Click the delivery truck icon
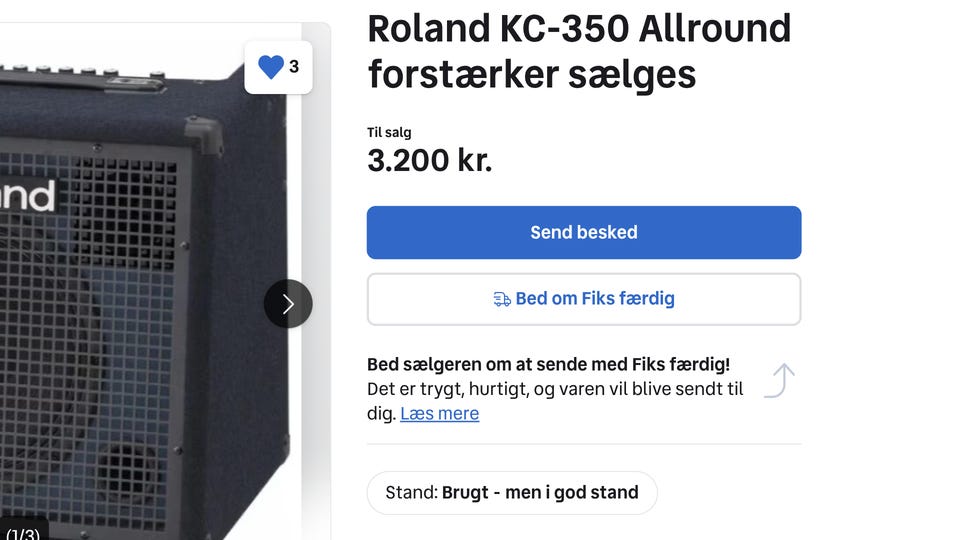This screenshot has width=960, height=540. pyautogui.click(x=502, y=299)
